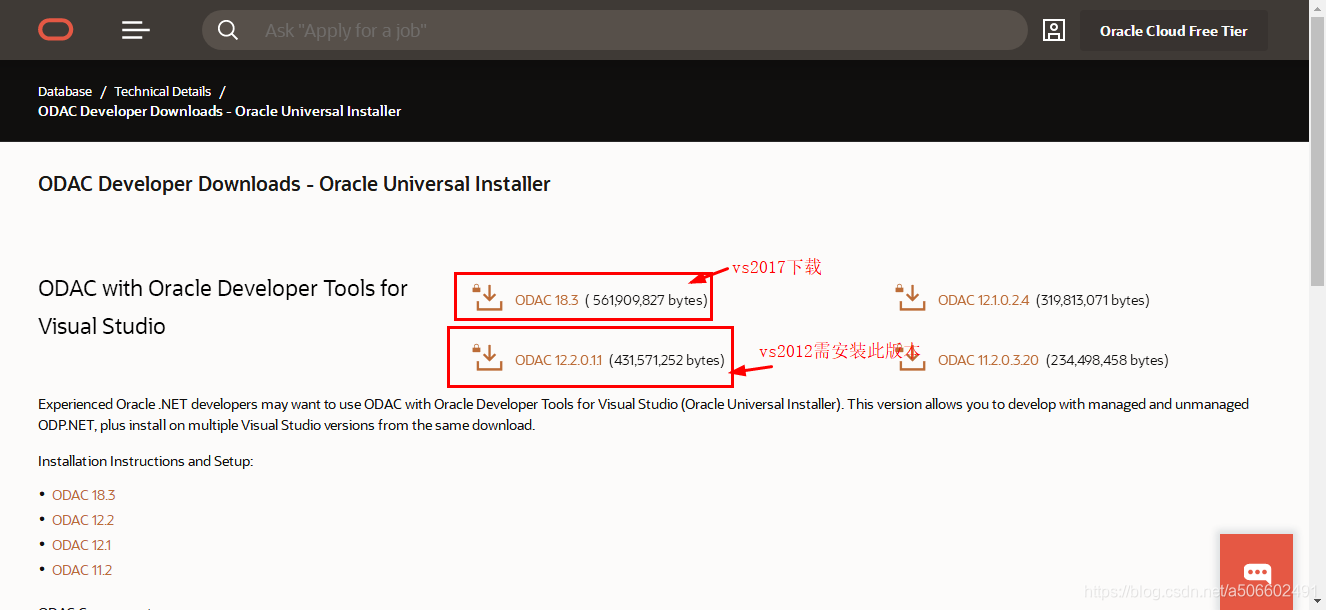Download ODAC 12.1.0.2.4 package link
This screenshot has width=1326, height=610.
coord(983,300)
